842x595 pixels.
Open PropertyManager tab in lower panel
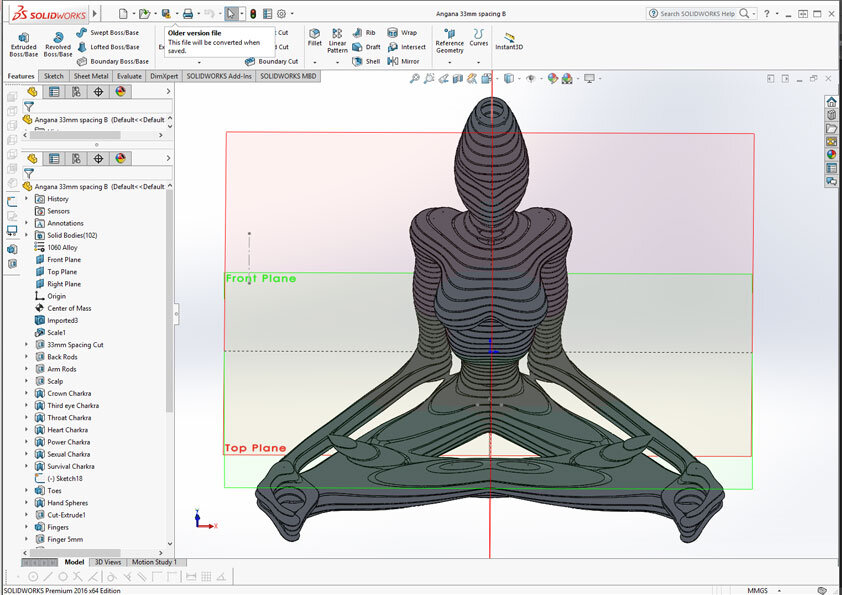(54, 158)
